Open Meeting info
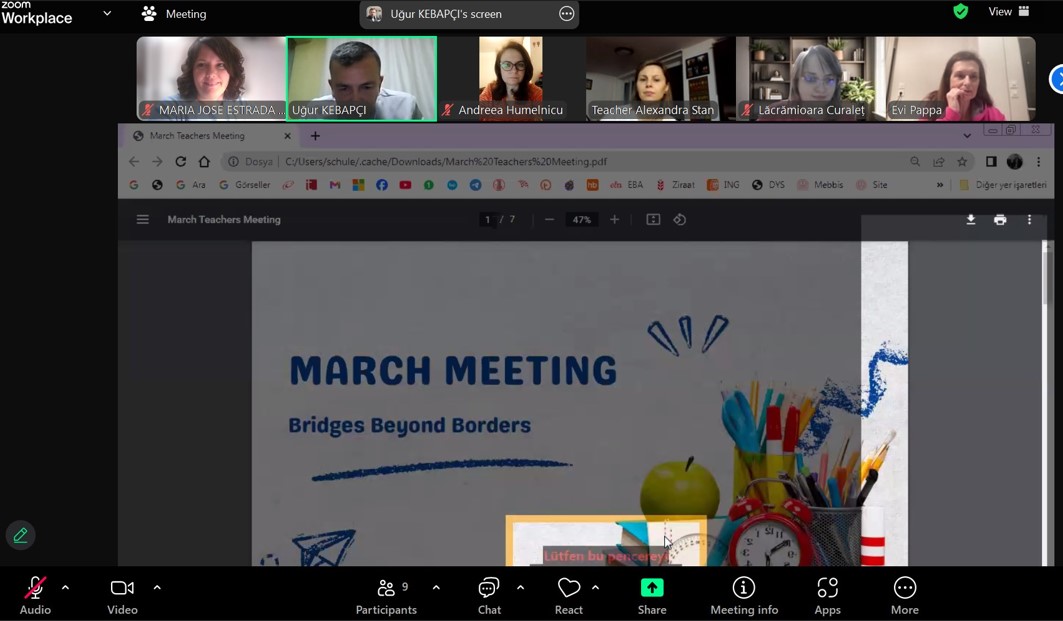This screenshot has height=621, width=1063. 744,596
